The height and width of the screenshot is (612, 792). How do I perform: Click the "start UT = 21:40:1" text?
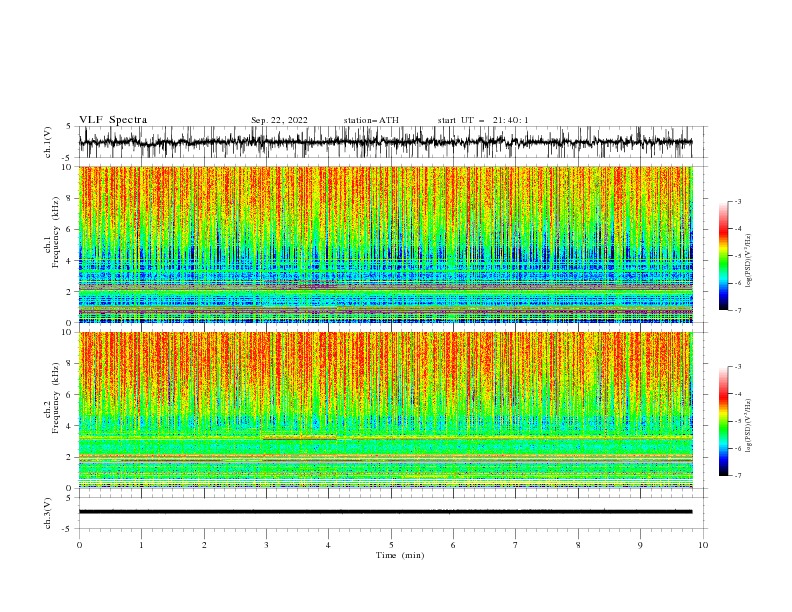pyautogui.click(x=483, y=120)
